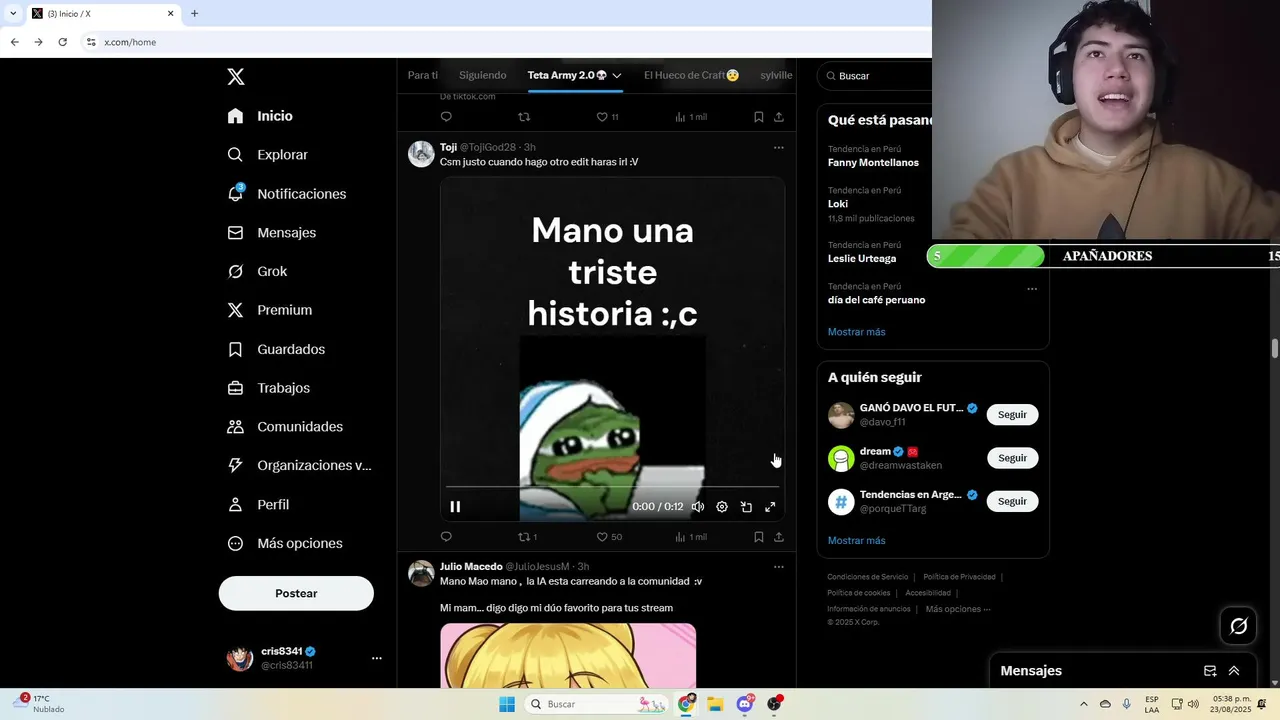Open the more menu on Toji's post
1280x720 pixels.
pyautogui.click(x=779, y=148)
